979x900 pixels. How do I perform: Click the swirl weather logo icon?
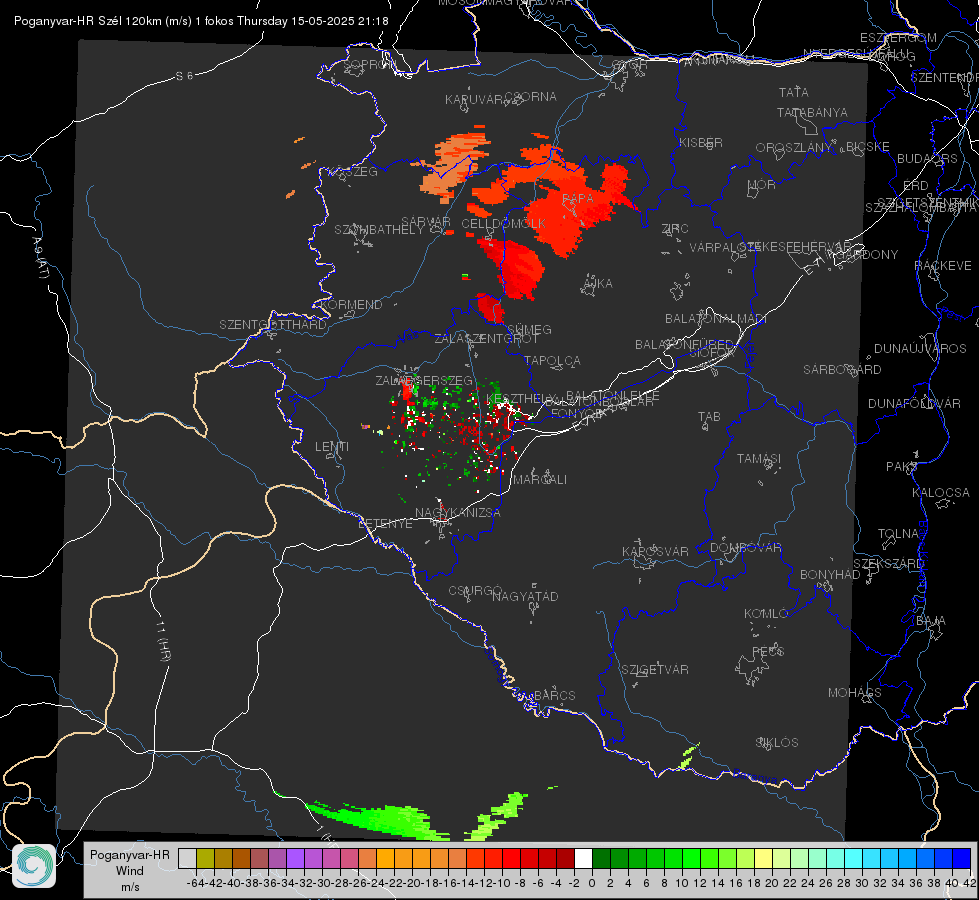[34, 866]
